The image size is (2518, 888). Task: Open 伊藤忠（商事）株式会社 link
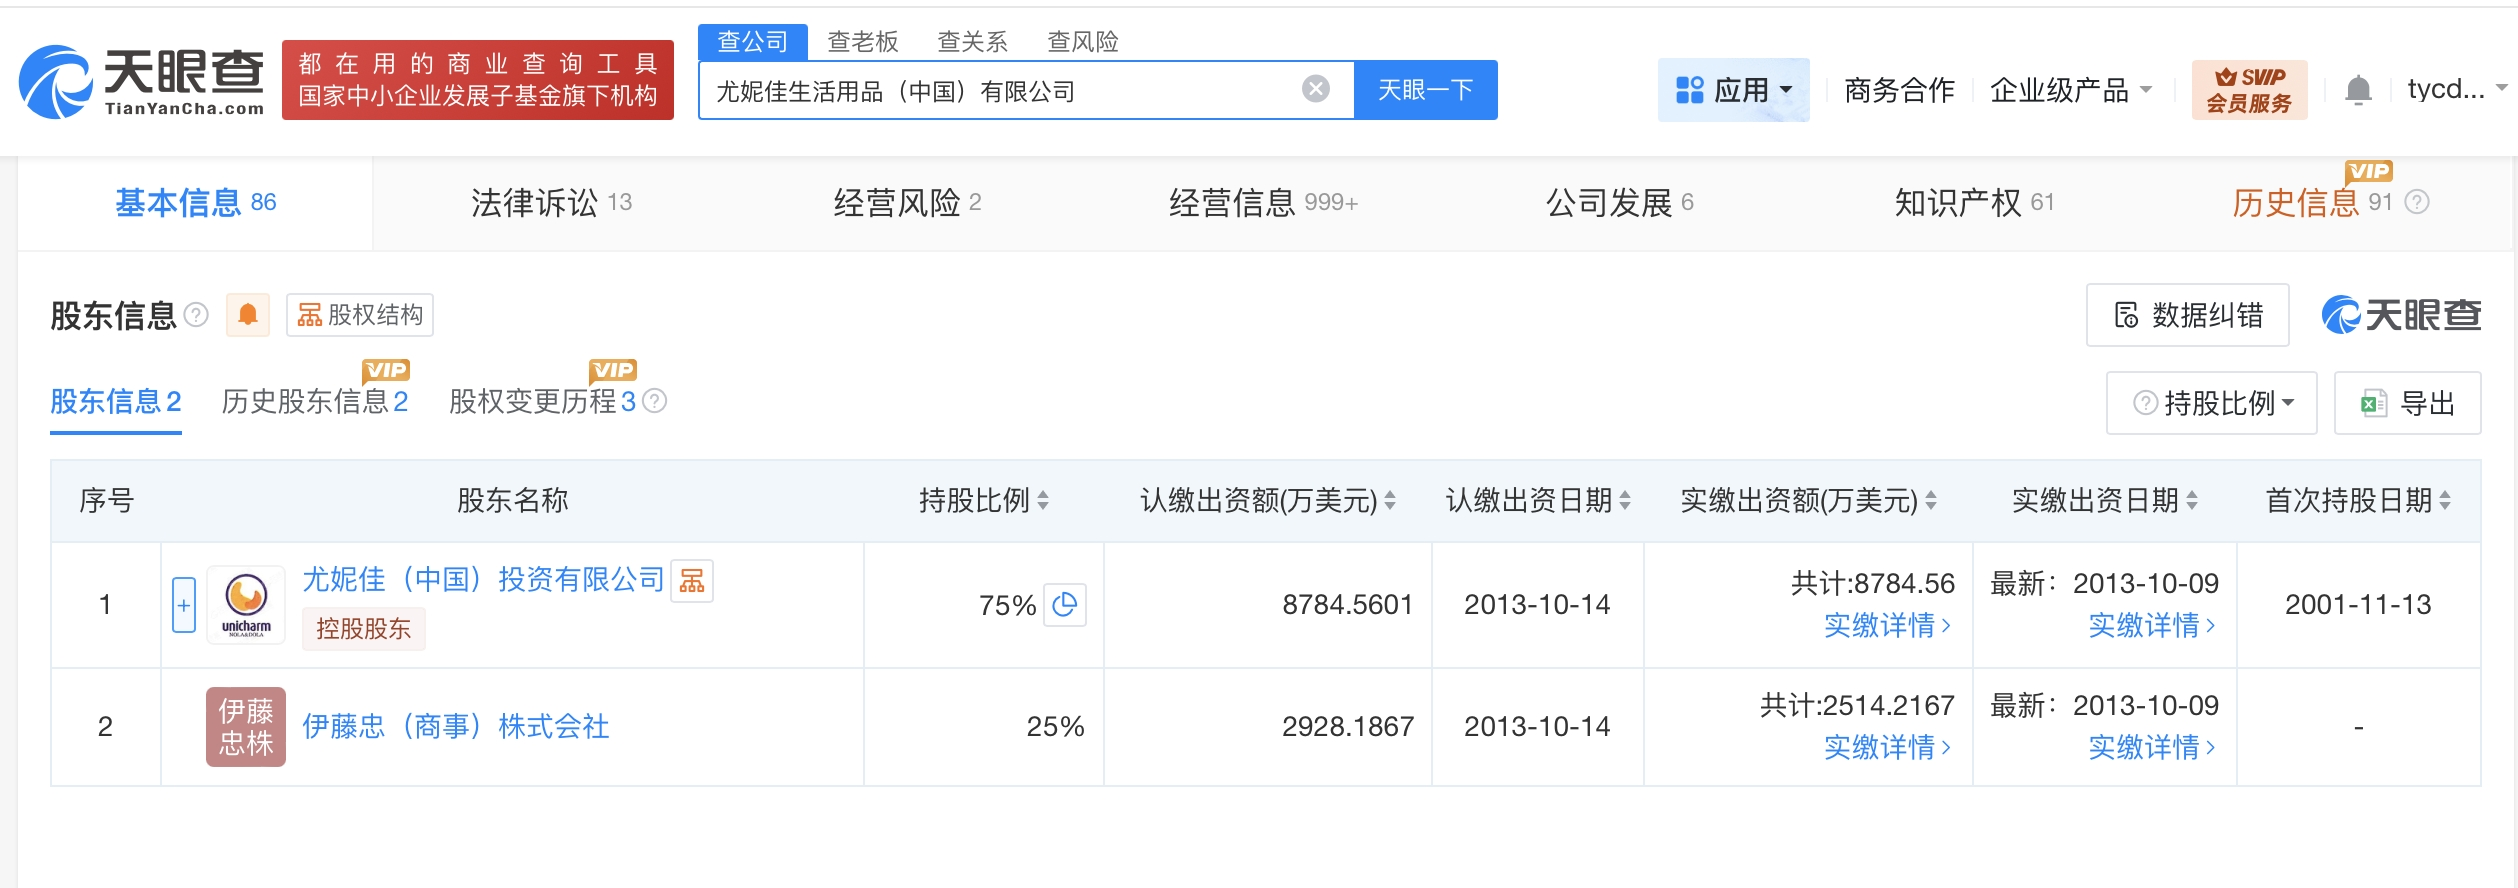click(x=455, y=727)
